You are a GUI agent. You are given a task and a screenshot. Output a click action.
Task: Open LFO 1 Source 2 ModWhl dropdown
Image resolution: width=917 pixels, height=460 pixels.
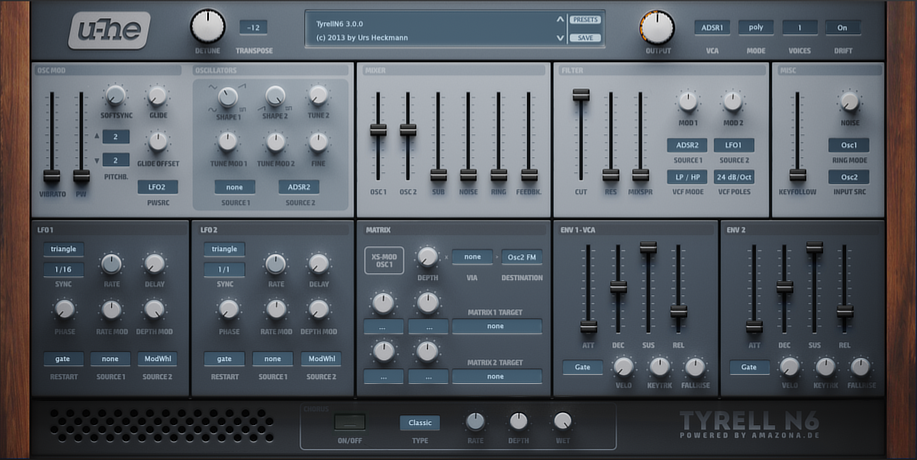[158, 359]
